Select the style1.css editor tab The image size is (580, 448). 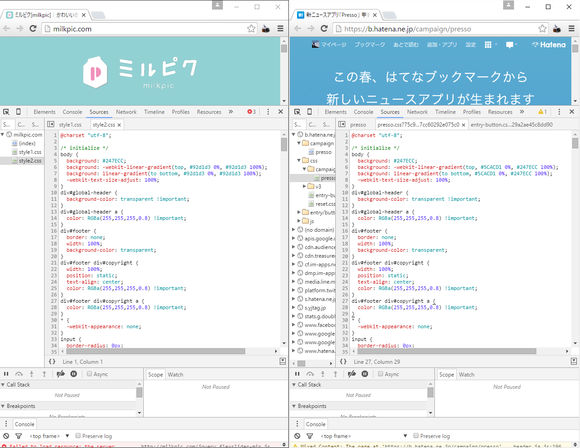pos(70,125)
